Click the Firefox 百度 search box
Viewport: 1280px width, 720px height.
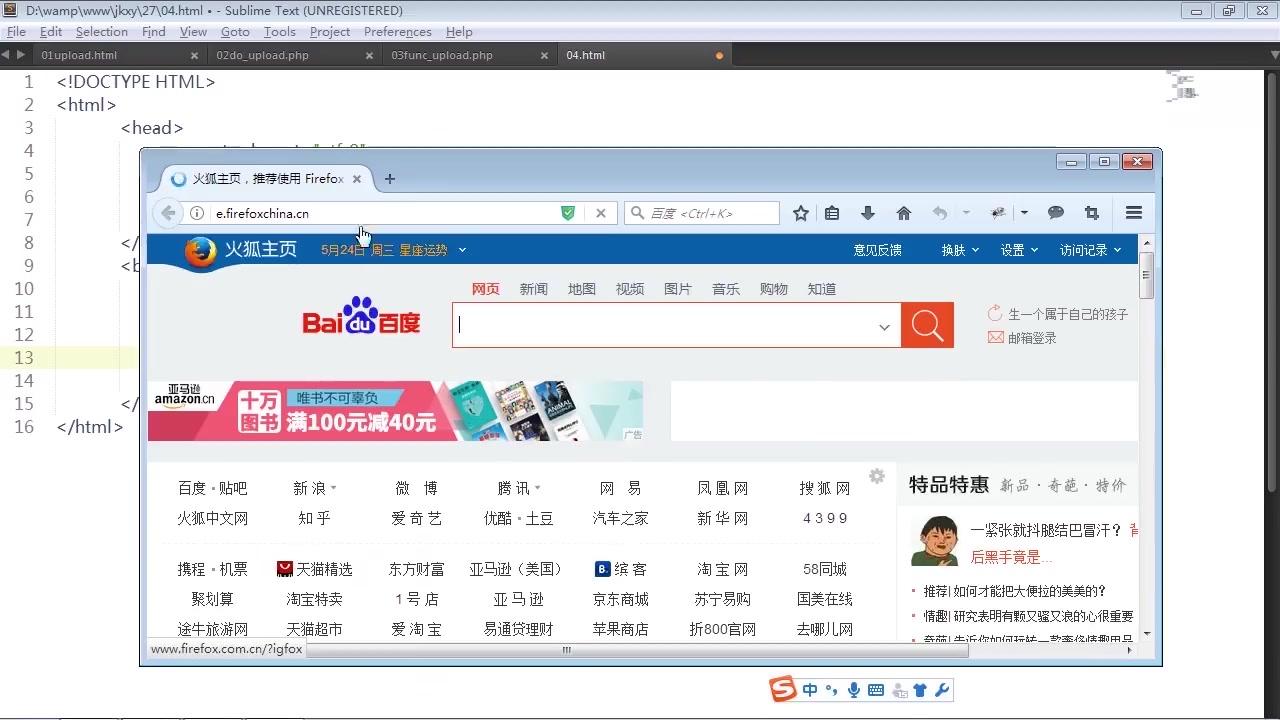click(701, 213)
